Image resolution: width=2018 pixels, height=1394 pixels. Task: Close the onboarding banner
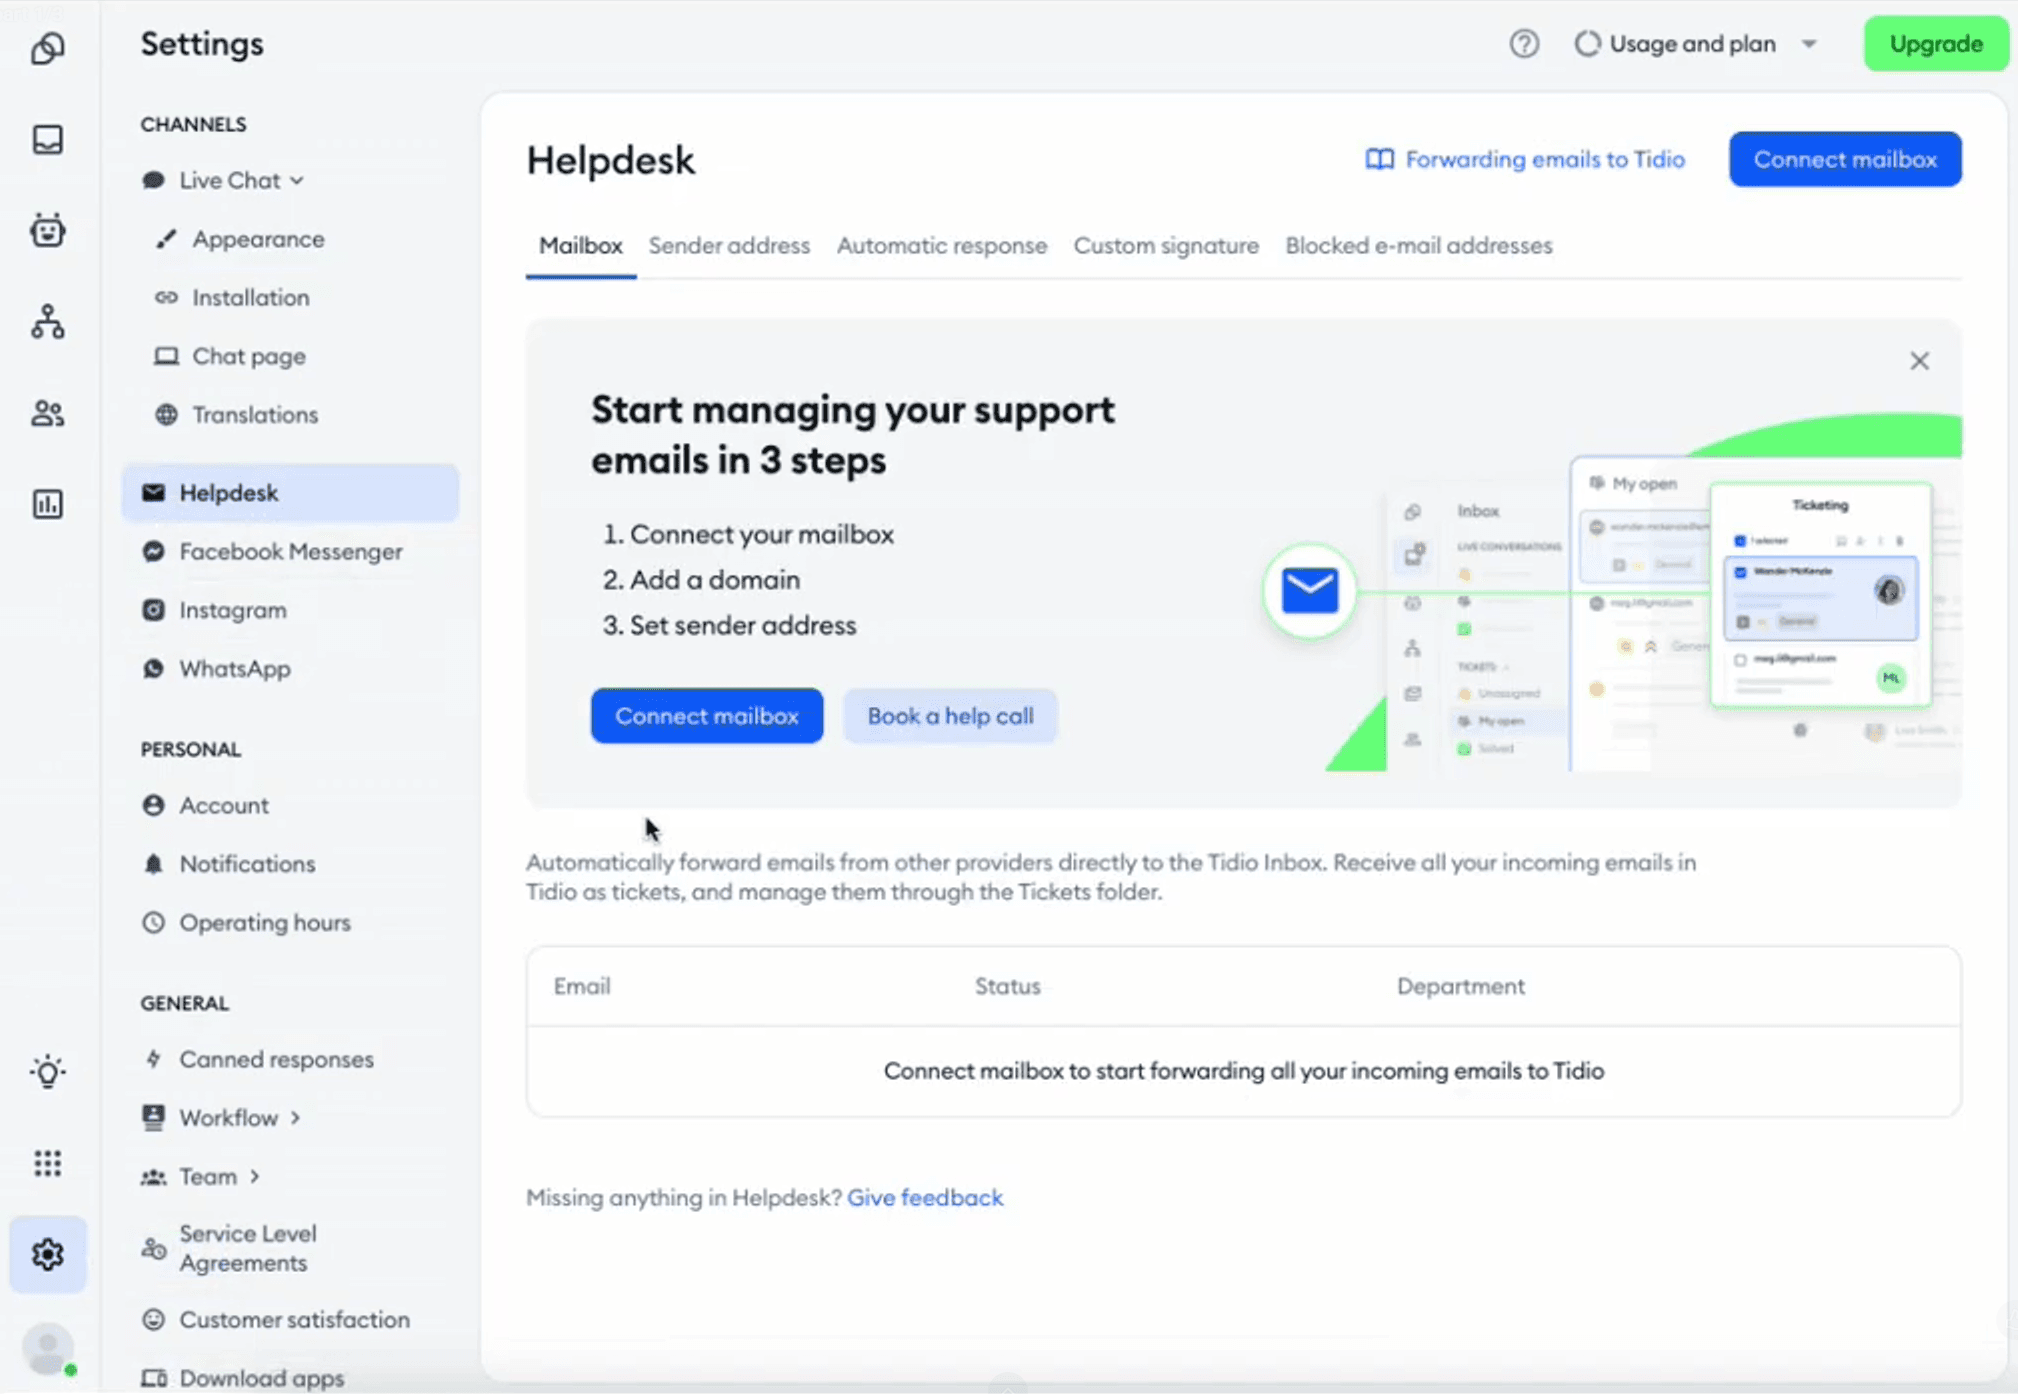[1919, 361]
